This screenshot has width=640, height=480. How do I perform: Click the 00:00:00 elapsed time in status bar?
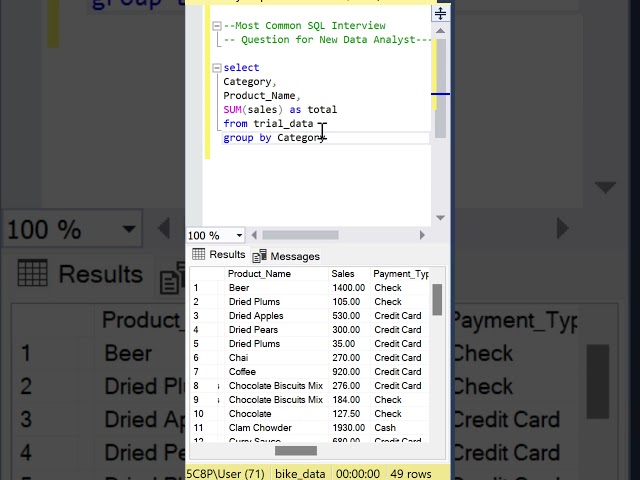coord(358,474)
